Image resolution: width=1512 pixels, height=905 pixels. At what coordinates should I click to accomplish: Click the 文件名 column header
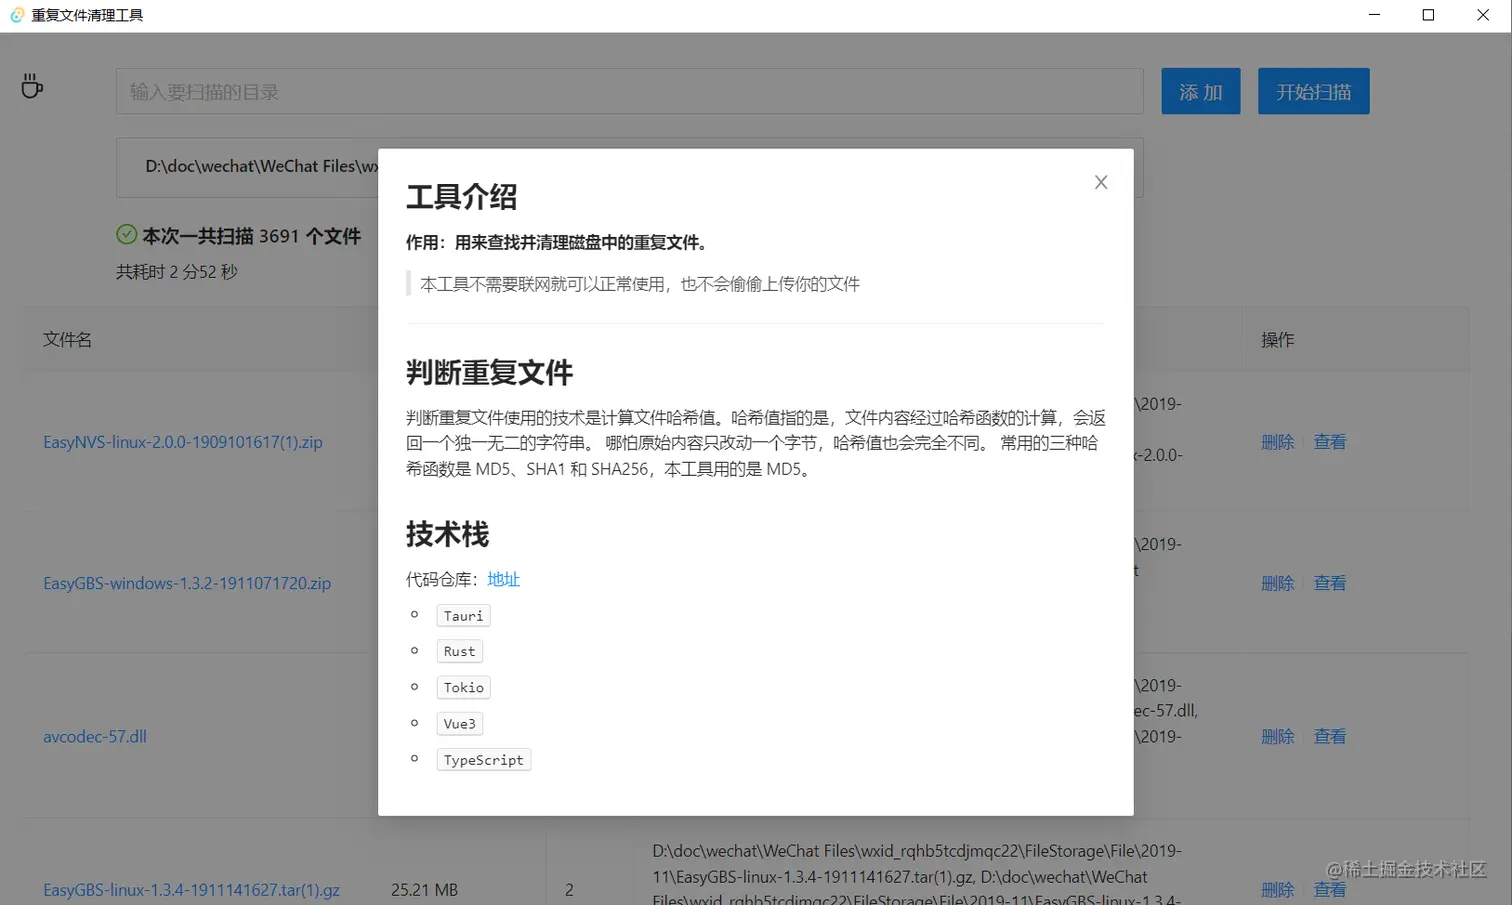point(67,340)
